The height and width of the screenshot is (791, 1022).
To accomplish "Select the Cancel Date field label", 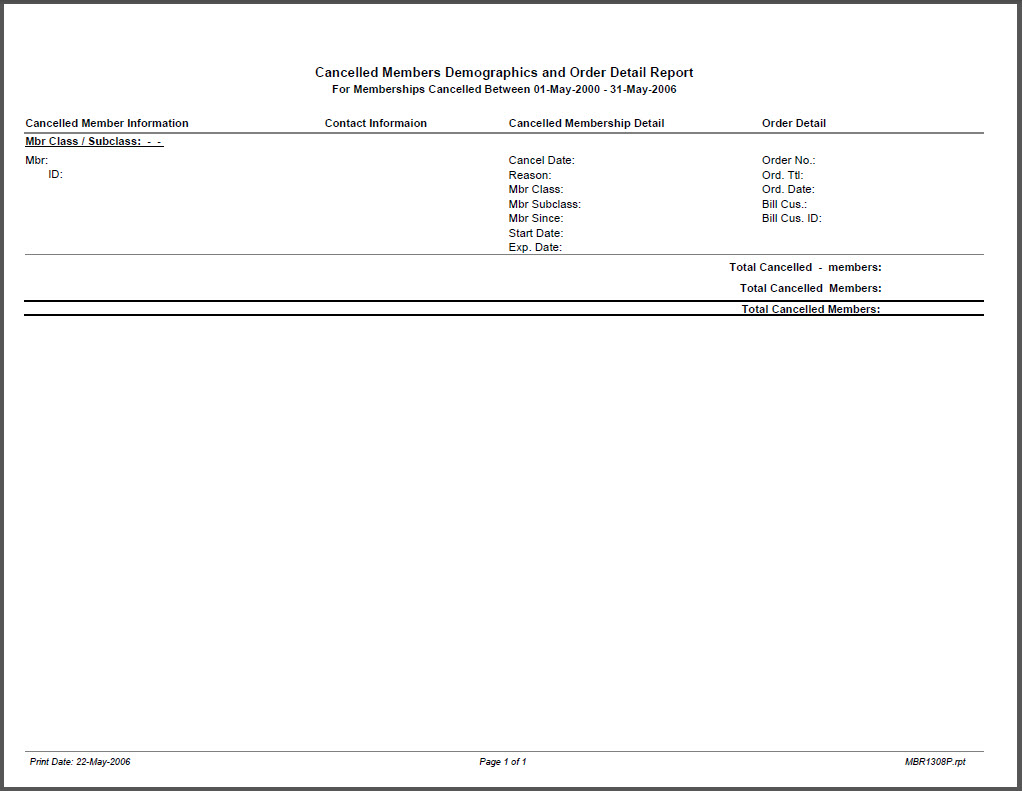I will point(541,160).
